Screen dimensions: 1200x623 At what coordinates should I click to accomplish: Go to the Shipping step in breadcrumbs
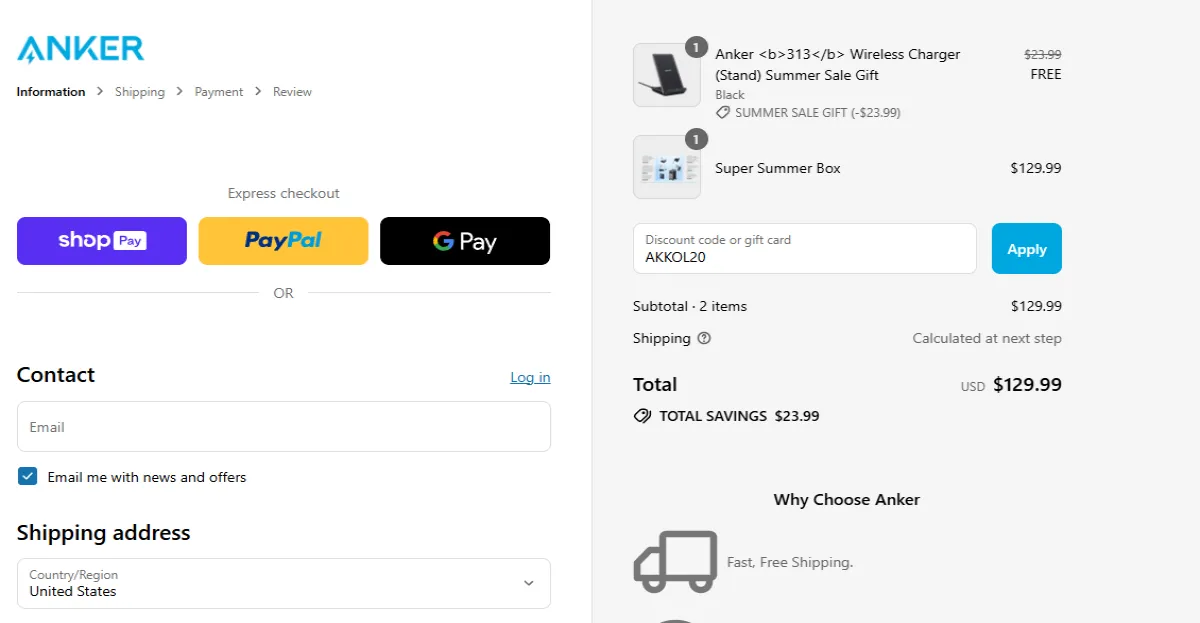coord(139,91)
